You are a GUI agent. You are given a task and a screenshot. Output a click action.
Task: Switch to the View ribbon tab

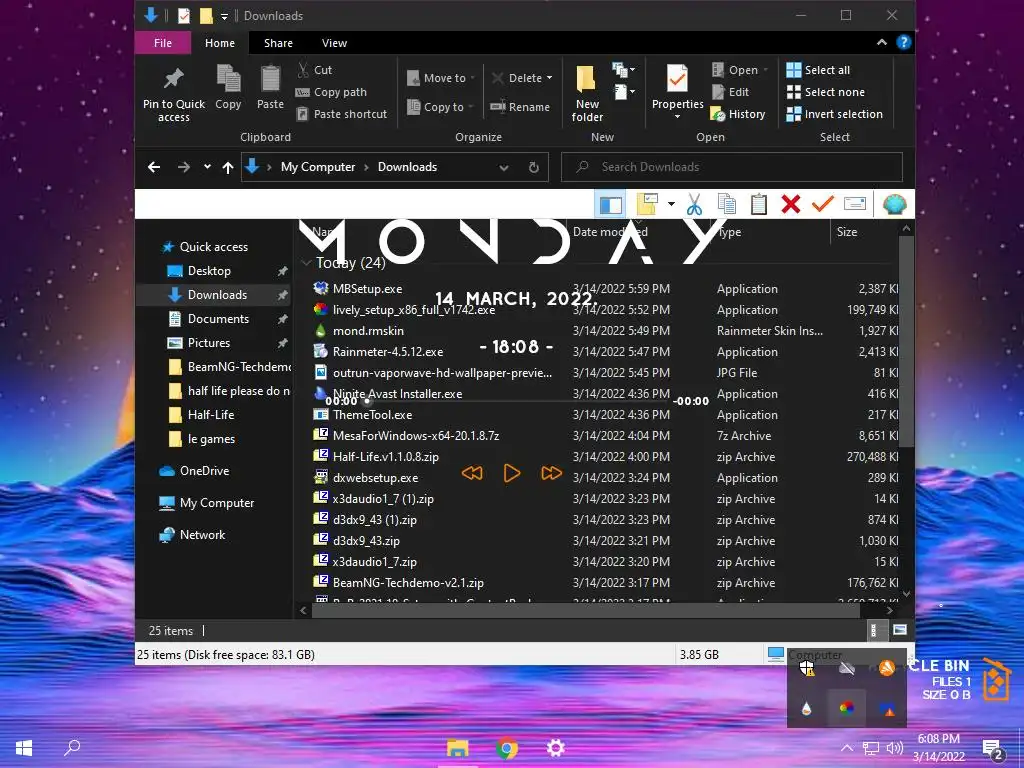pos(334,42)
